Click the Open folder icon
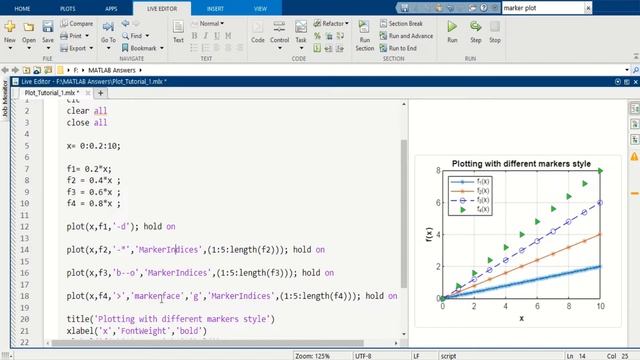 [x=29, y=27]
